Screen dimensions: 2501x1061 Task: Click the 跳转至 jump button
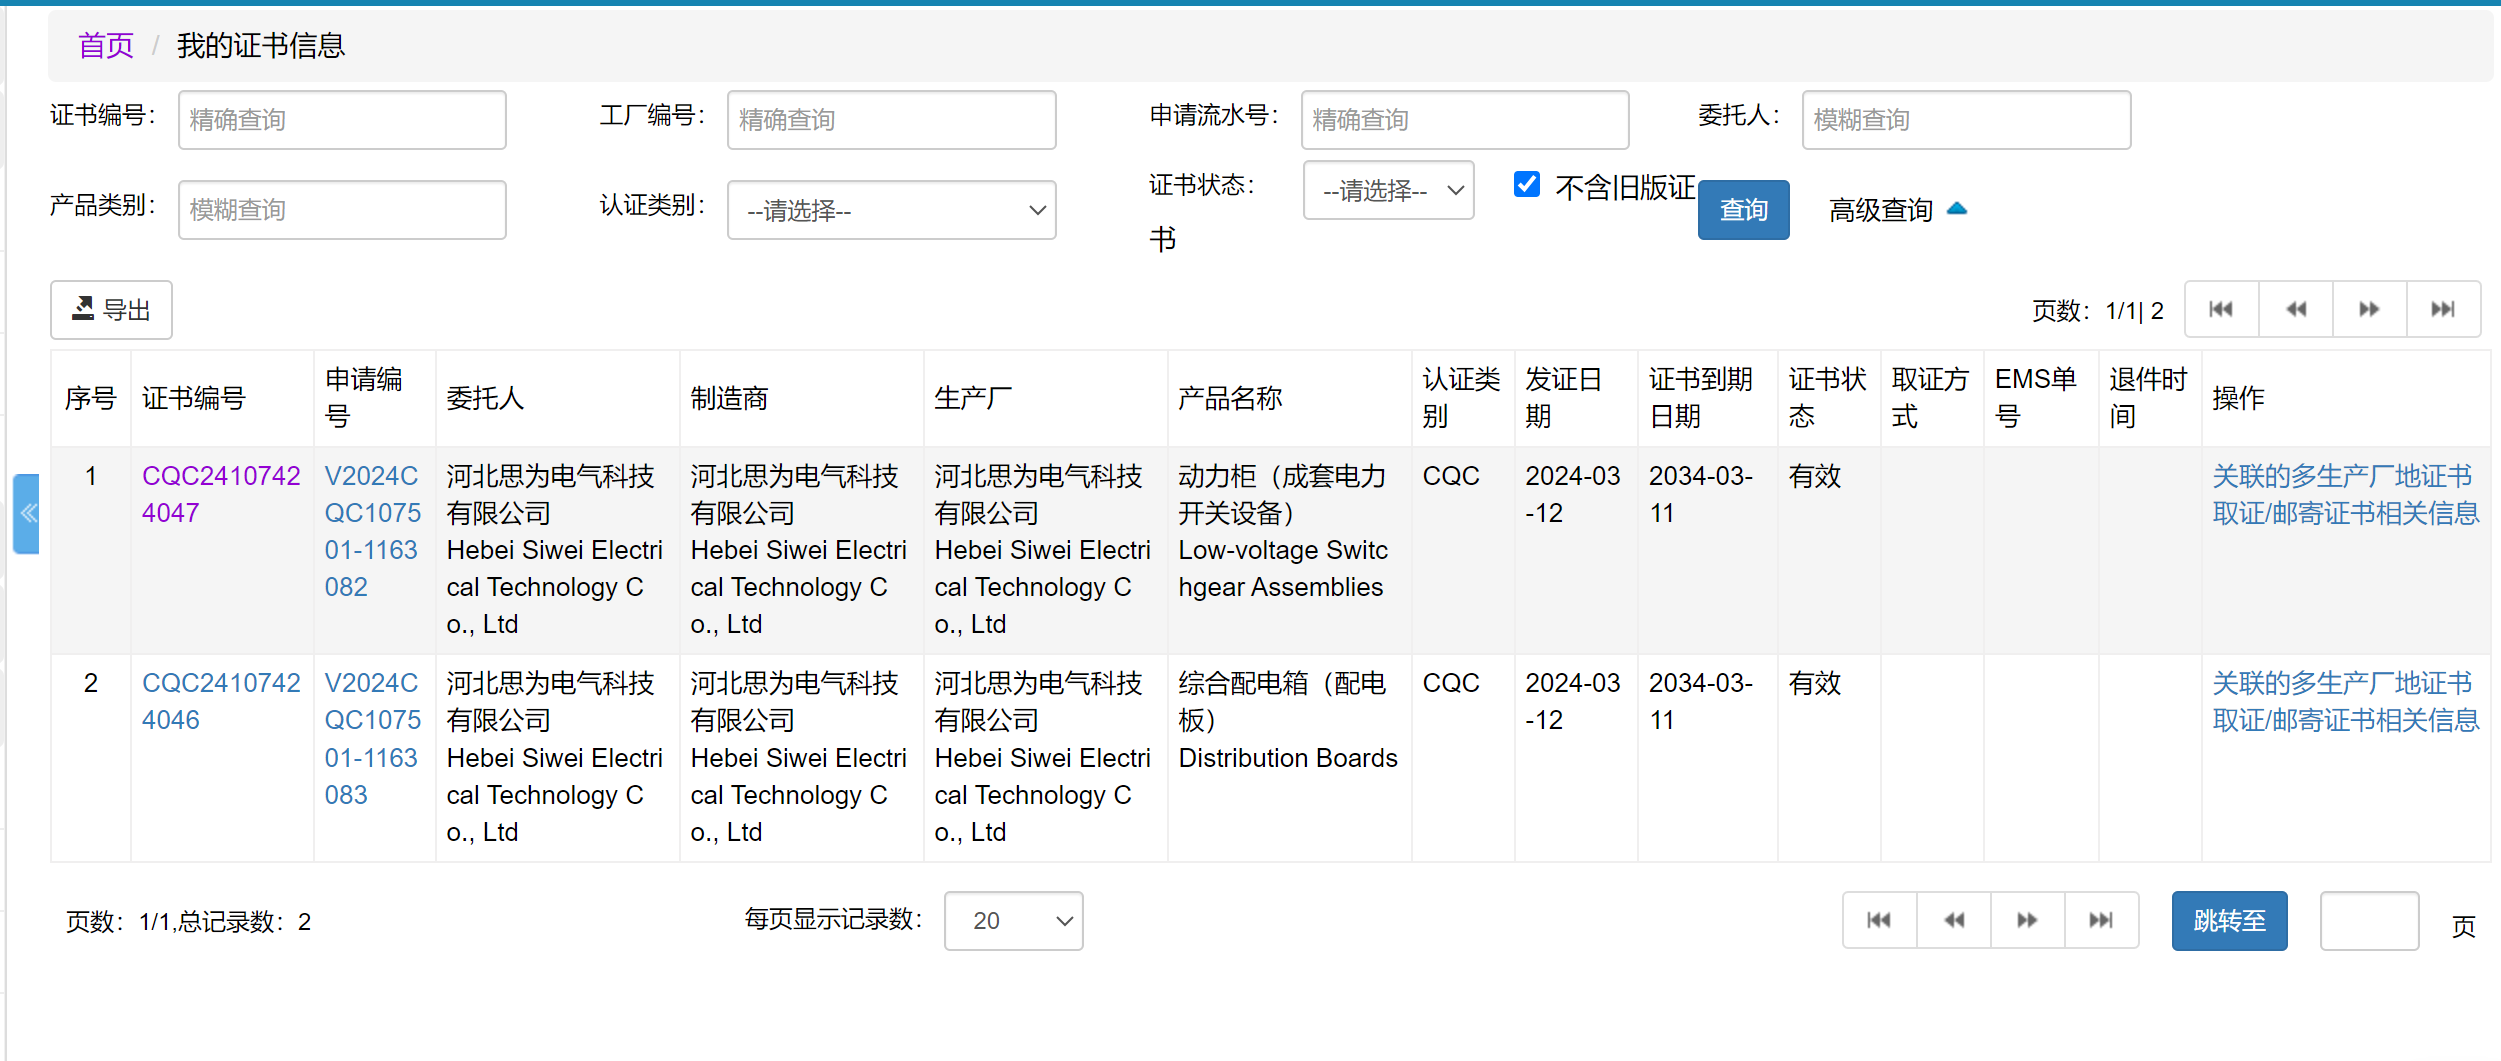[x=2229, y=920]
